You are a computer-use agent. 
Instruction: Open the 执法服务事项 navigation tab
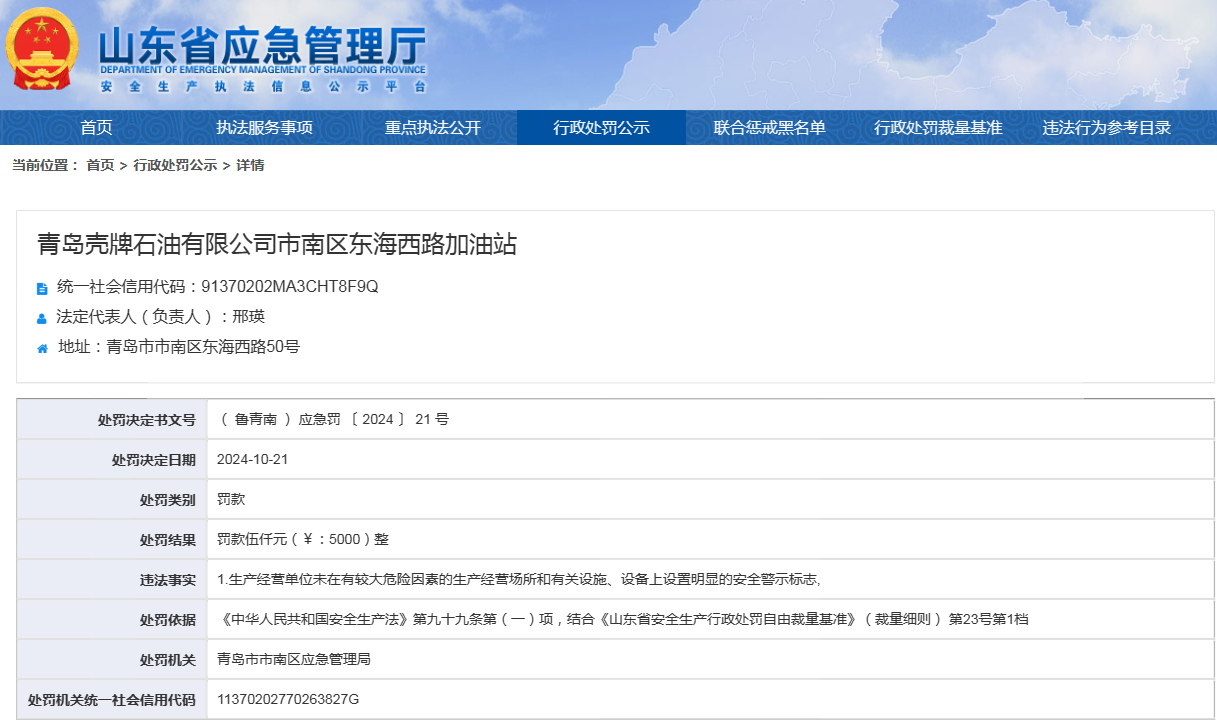pos(265,127)
